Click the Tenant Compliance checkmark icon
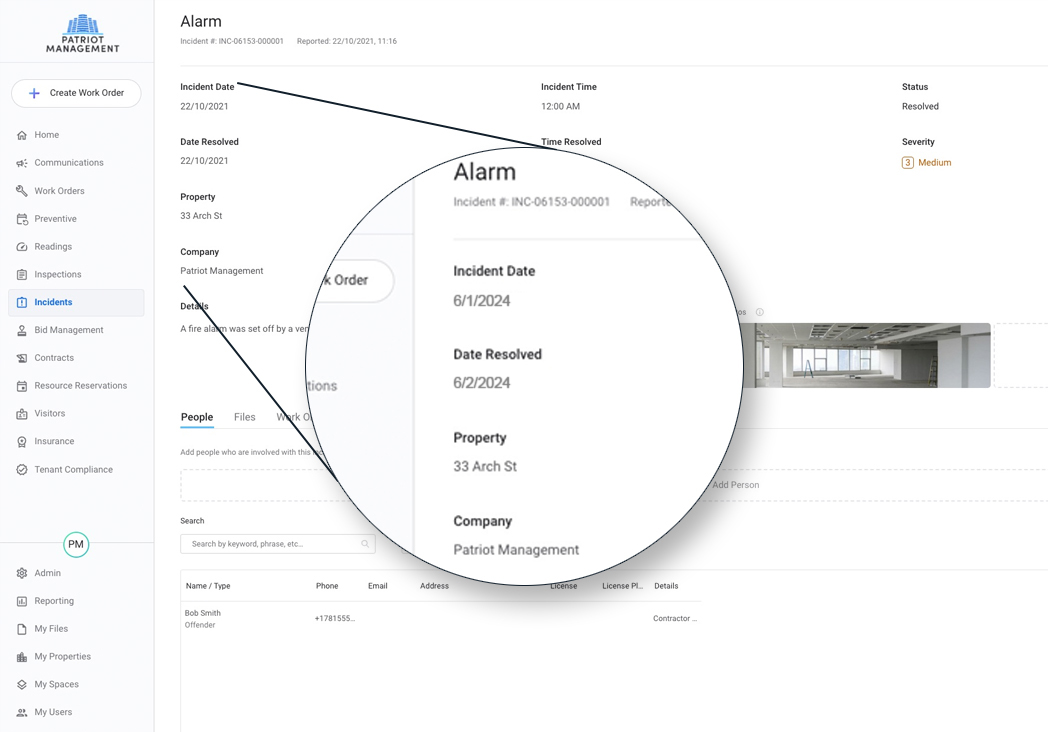 pos(22,470)
